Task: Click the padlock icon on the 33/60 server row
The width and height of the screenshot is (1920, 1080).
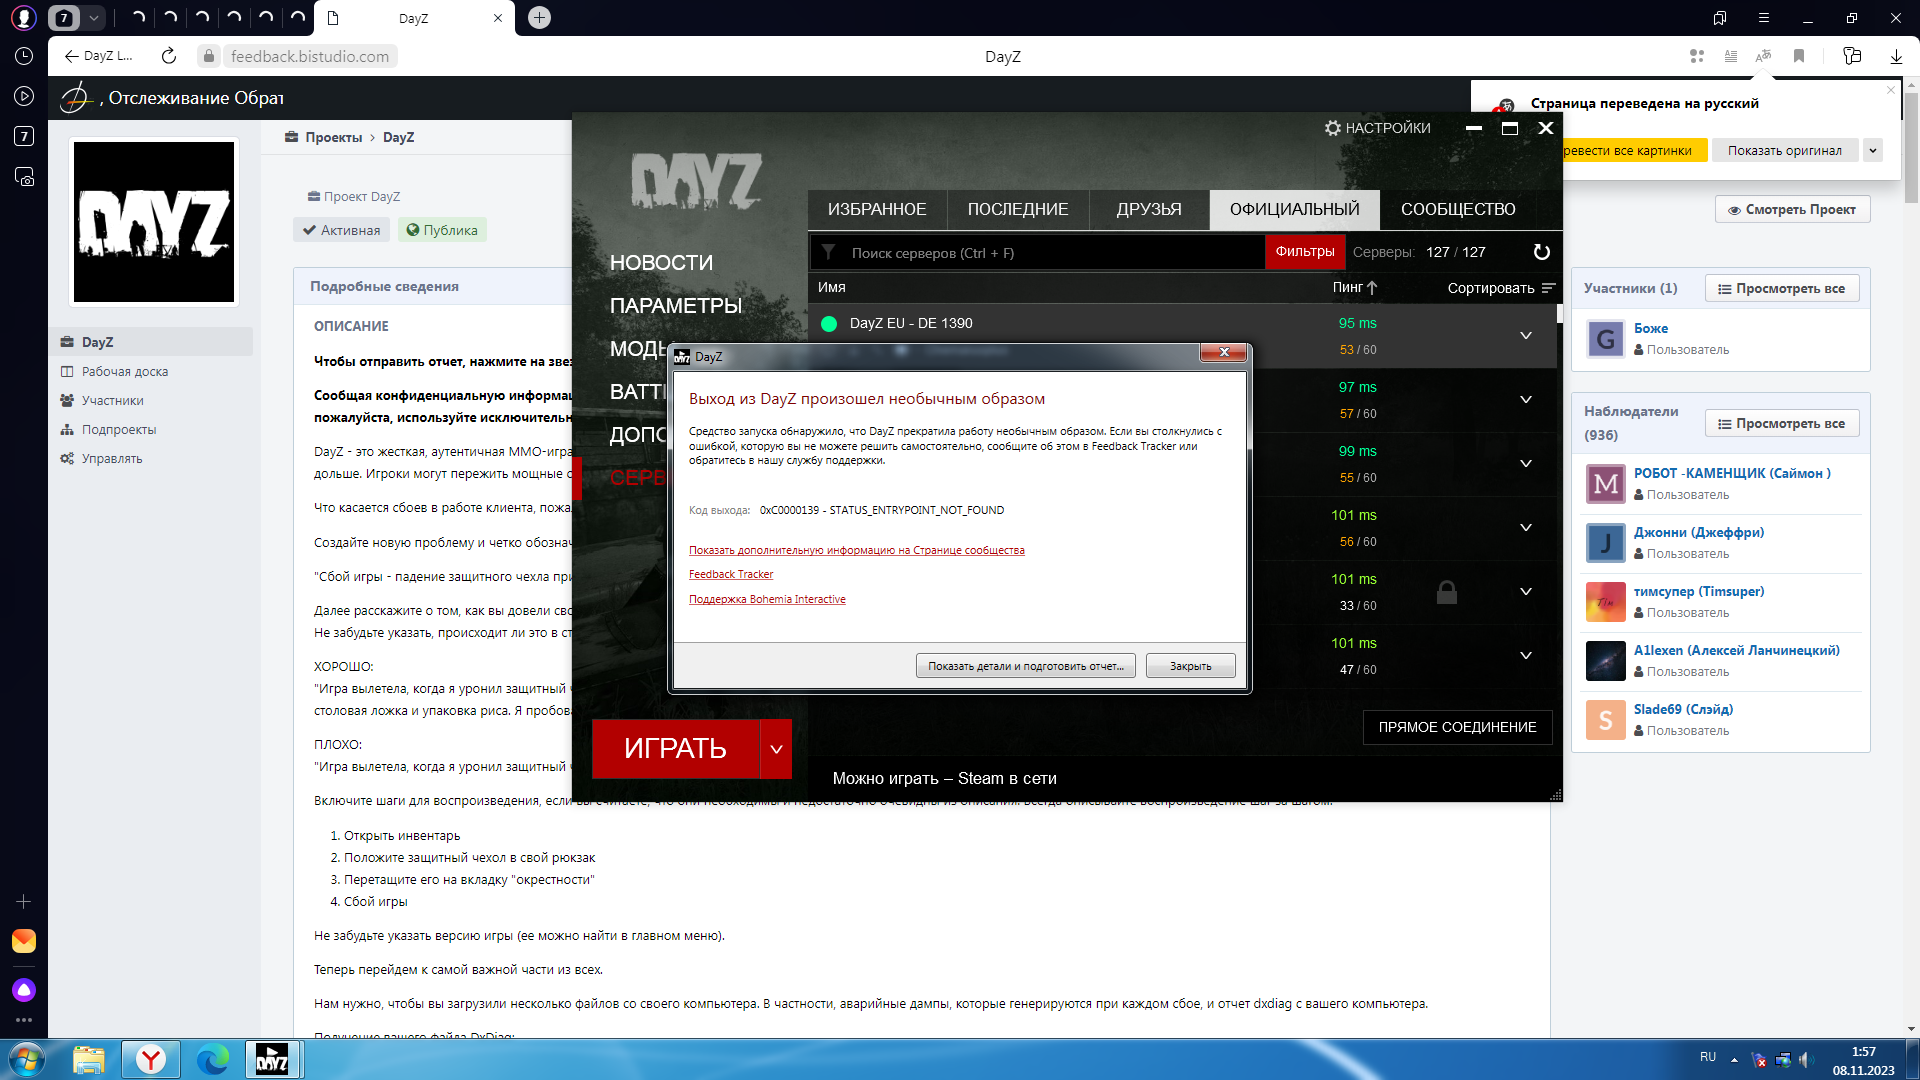Action: pos(1447,592)
